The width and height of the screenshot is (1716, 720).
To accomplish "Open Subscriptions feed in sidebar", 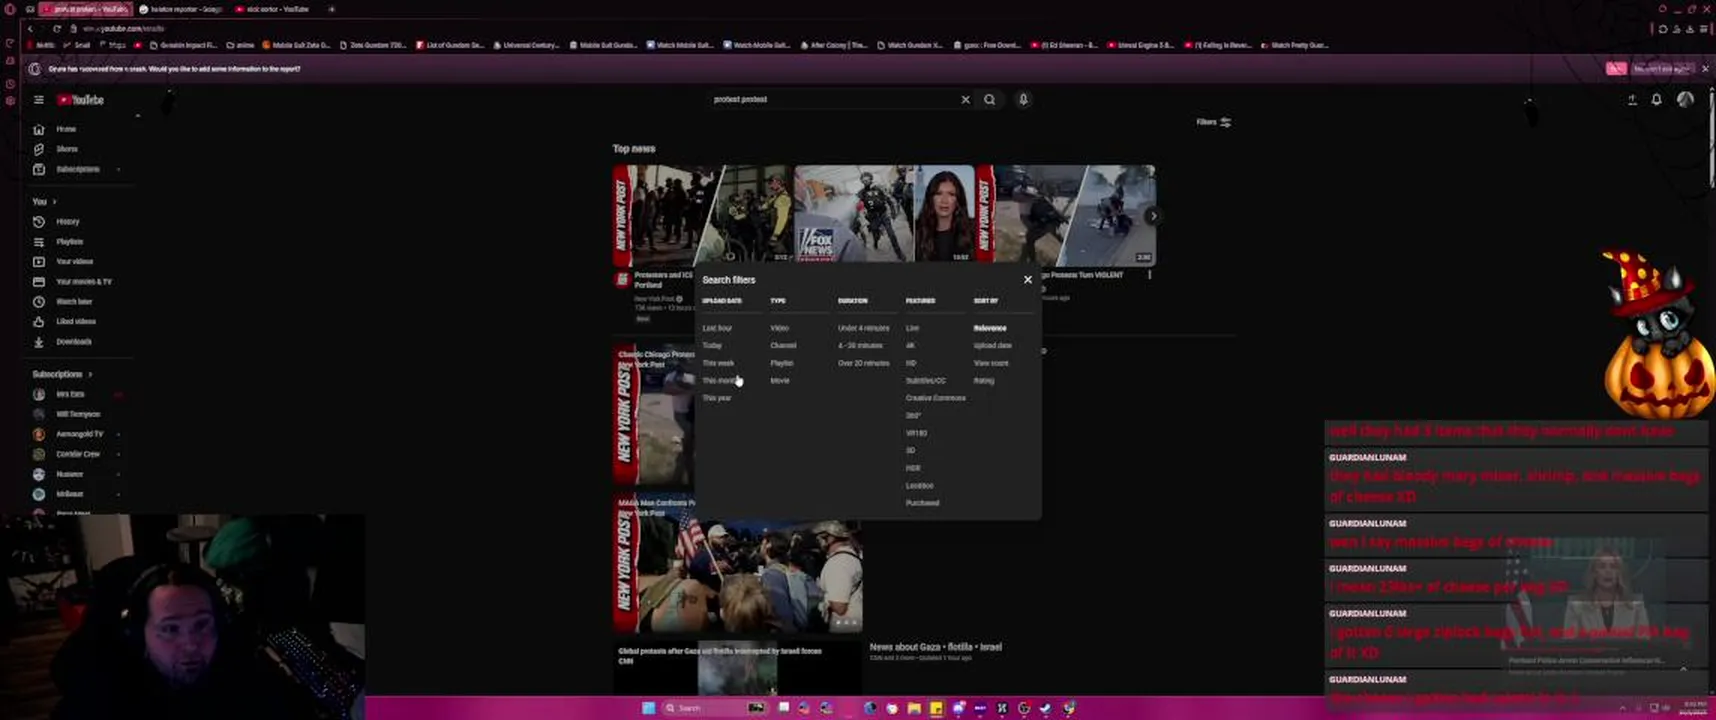I will click(76, 169).
